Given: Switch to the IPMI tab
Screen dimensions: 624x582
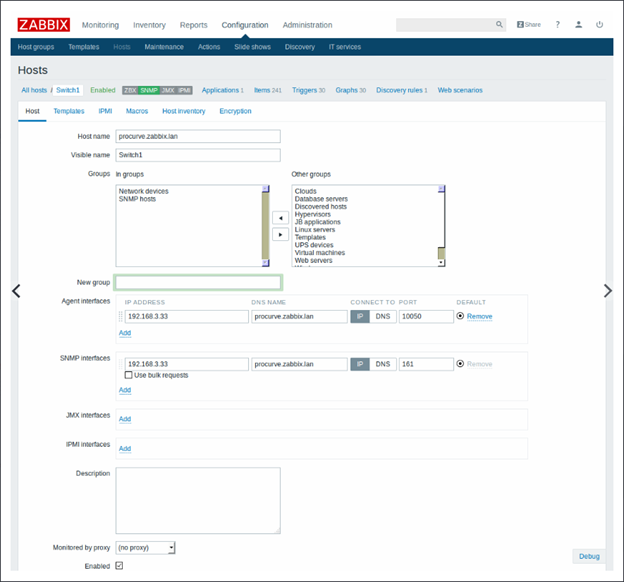Looking at the screenshot, I should coord(105,111).
